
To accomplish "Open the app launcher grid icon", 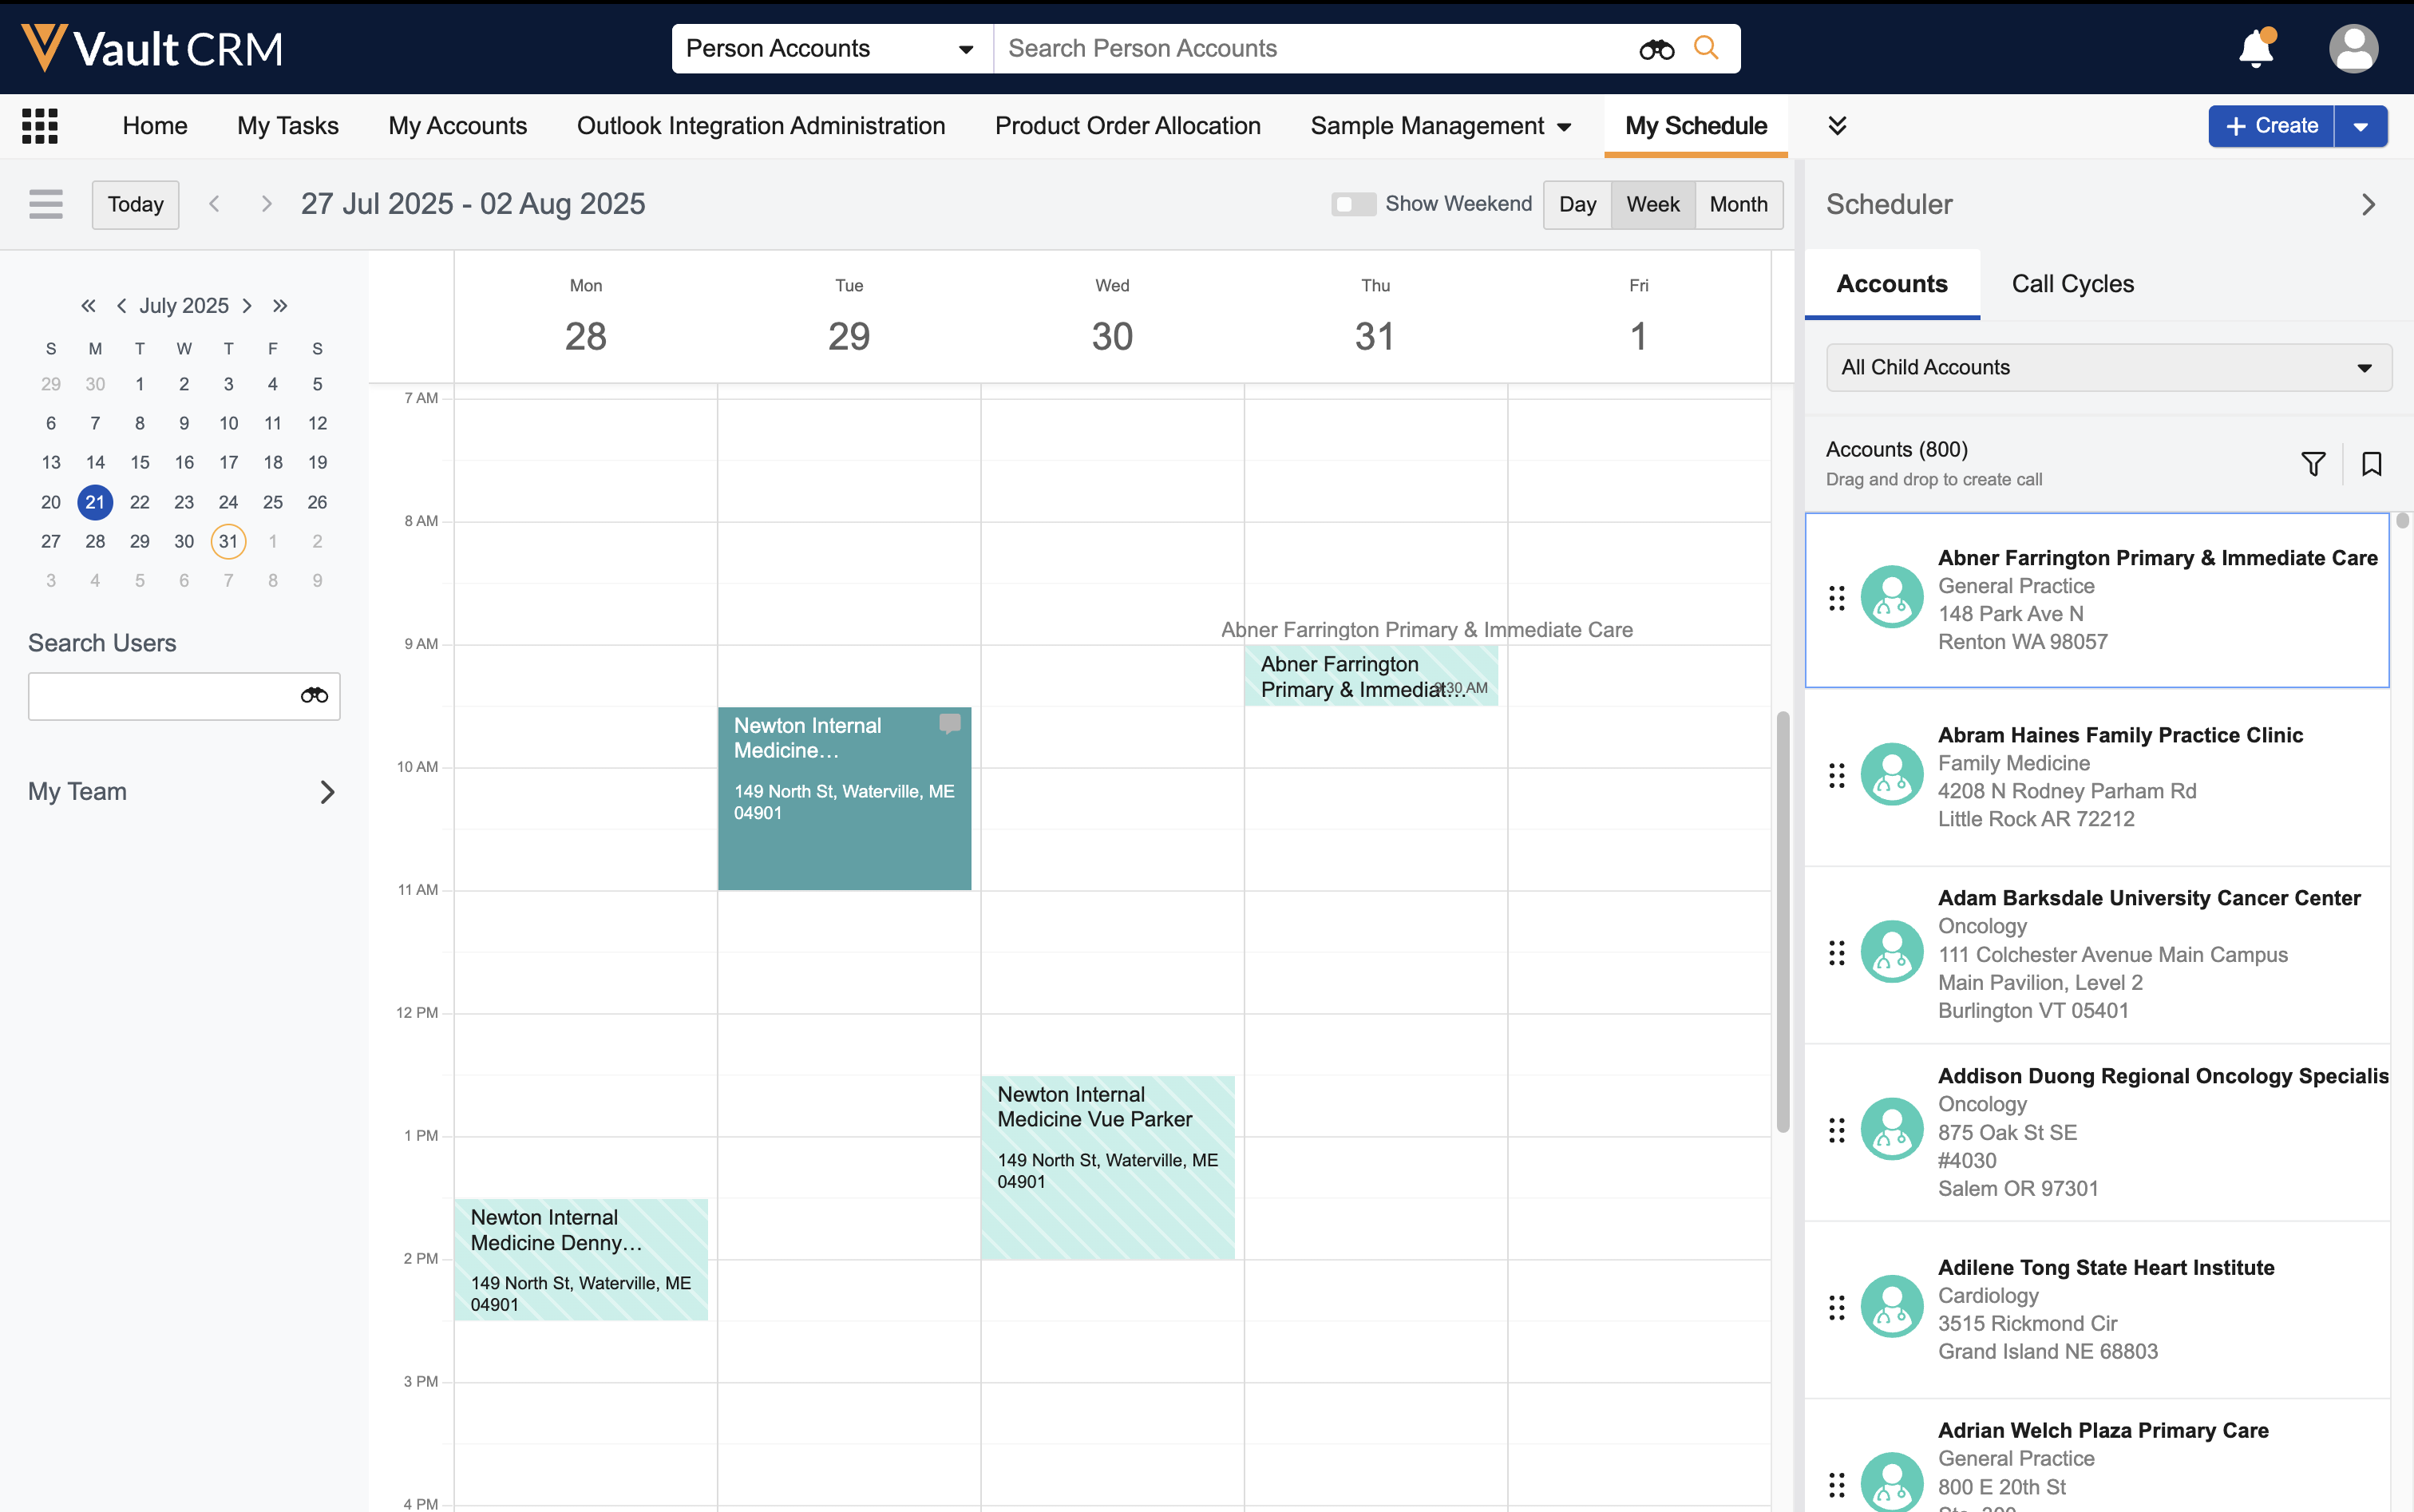I will (40, 126).
